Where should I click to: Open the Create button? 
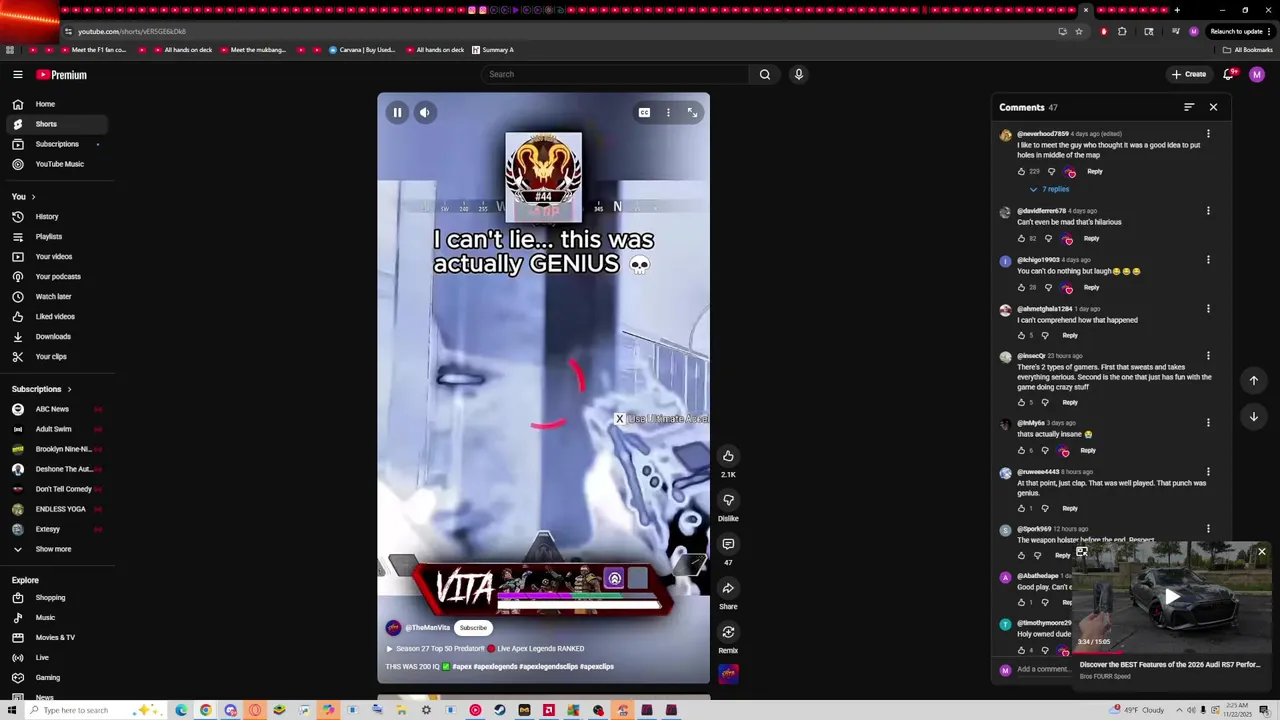click(1189, 74)
